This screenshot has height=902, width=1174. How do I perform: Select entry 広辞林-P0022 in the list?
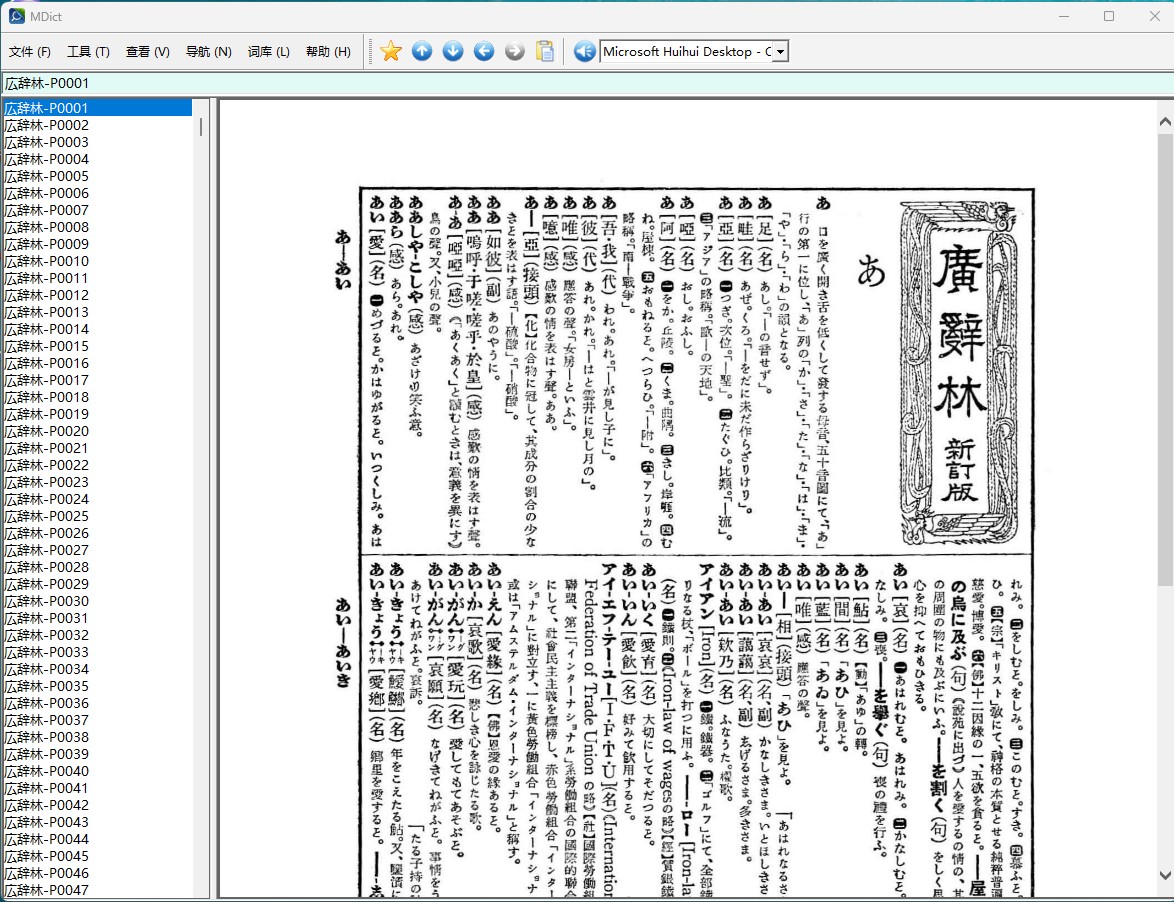pyautogui.click(x=97, y=466)
